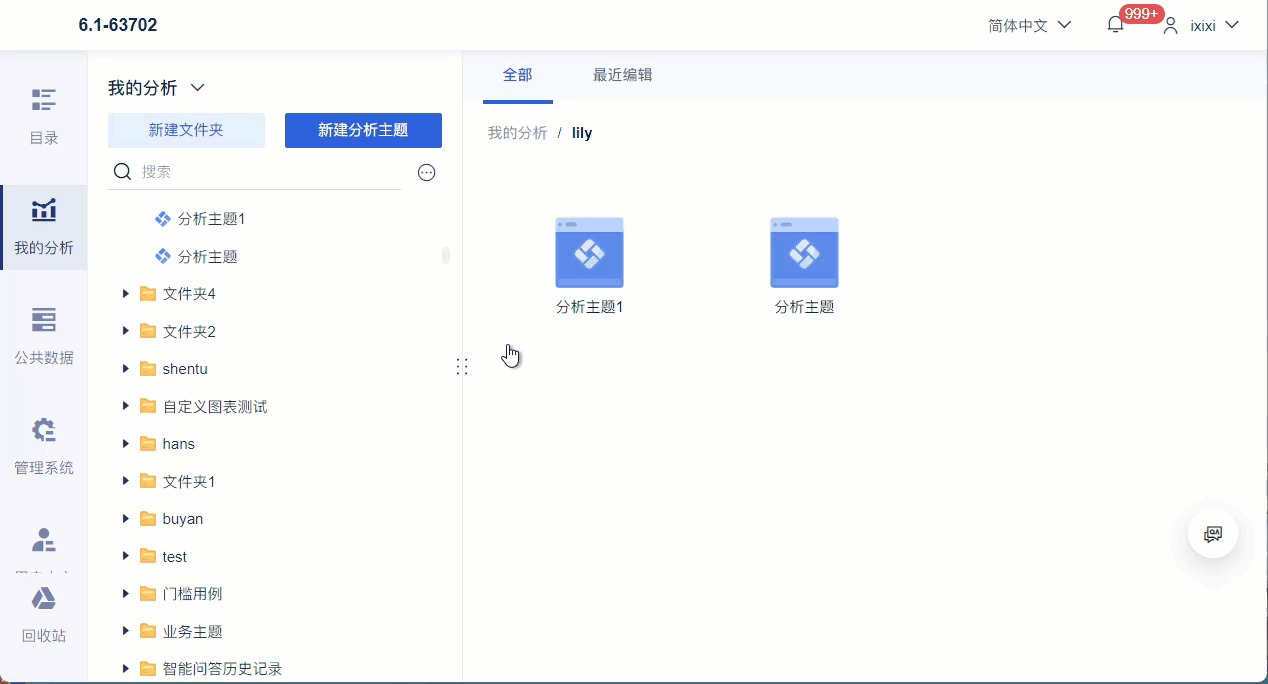Expand the 门槛用例 folder arrow
Image resolution: width=1268 pixels, height=684 pixels.
click(126, 594)
